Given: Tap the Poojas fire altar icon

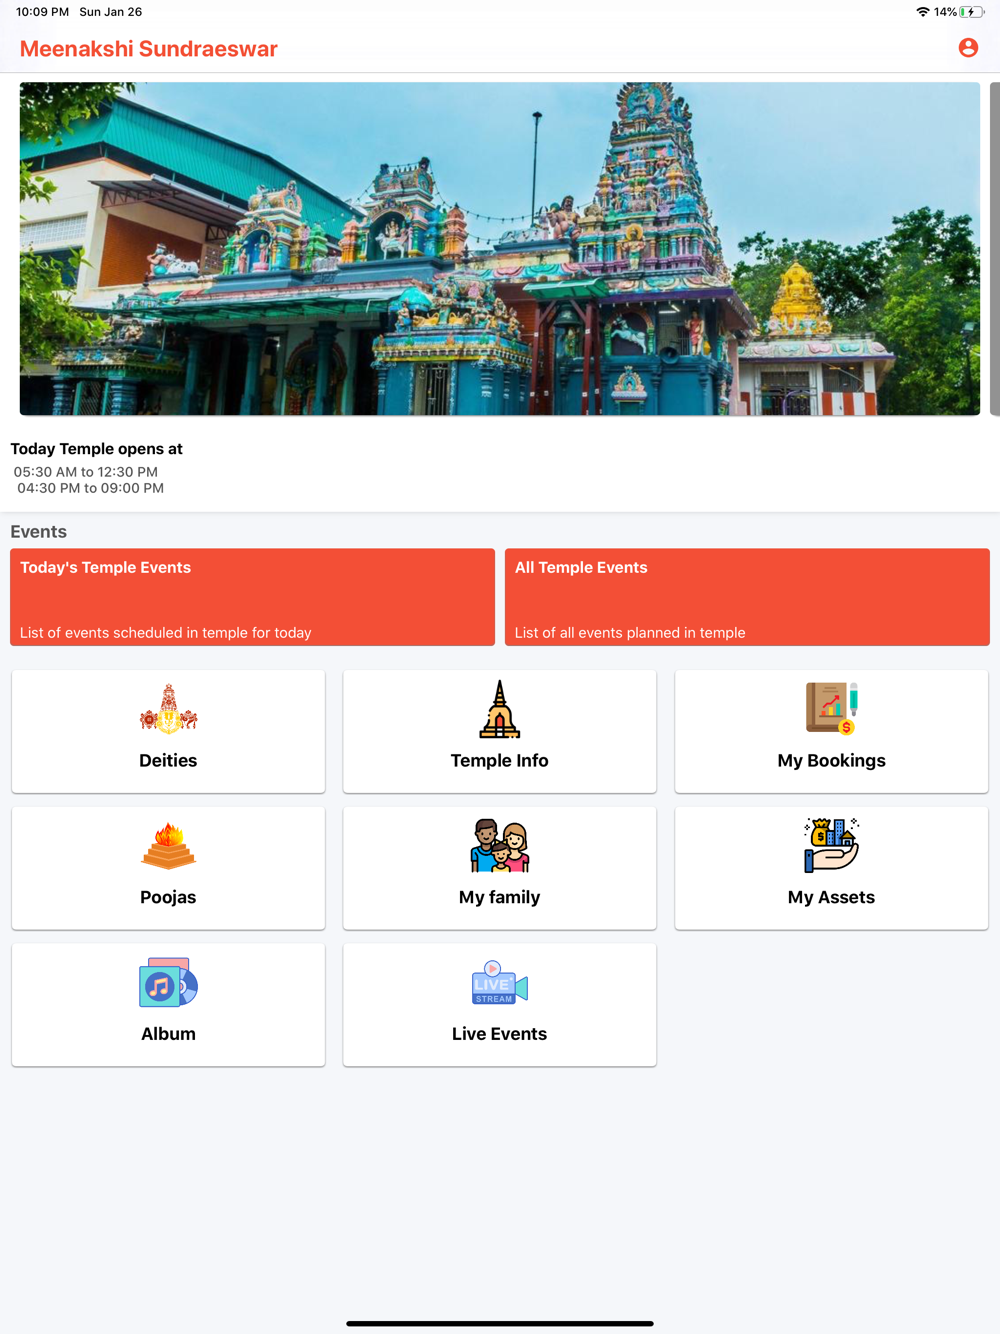Looking at the screenshot, I should [x=168, y=846].
